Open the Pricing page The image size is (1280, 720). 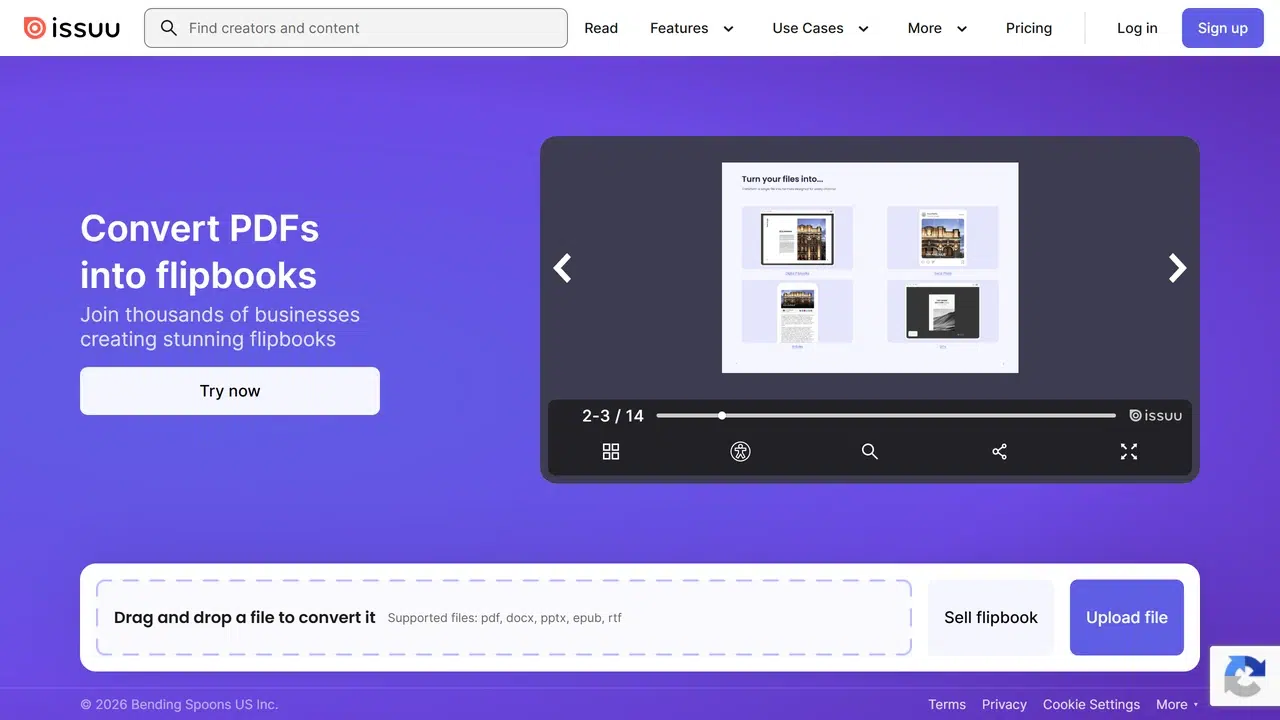click(x=1029, y=28)
